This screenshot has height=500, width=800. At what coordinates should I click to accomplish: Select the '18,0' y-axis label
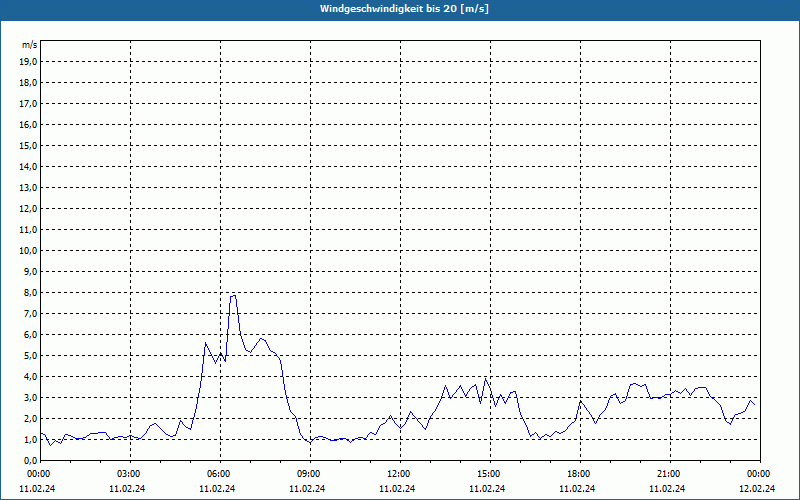[x=28, y=83]
